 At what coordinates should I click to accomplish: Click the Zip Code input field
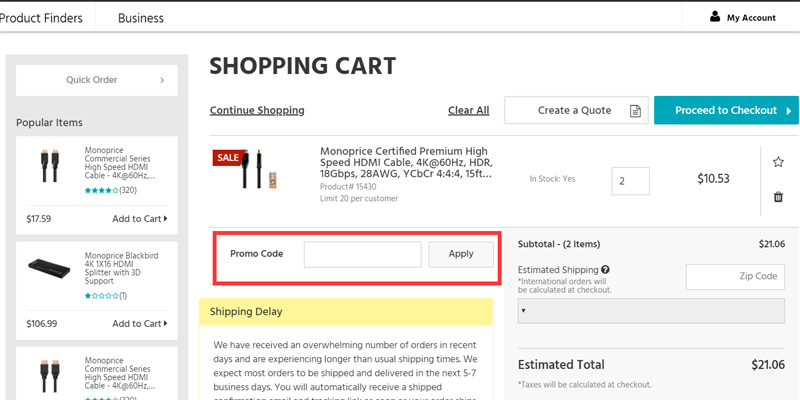click(x=735, y=276)
